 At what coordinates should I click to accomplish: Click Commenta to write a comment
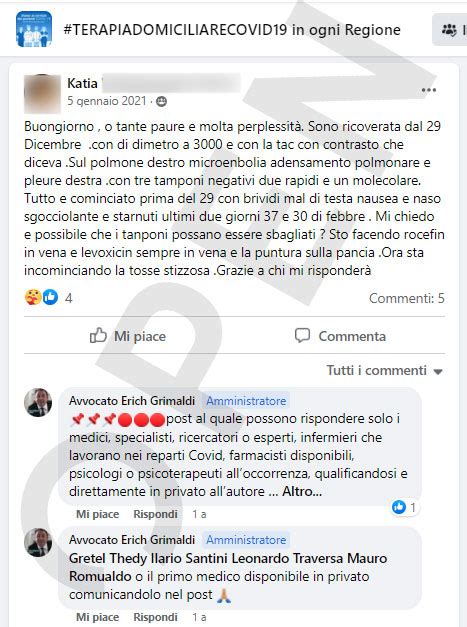coord(340,336)
